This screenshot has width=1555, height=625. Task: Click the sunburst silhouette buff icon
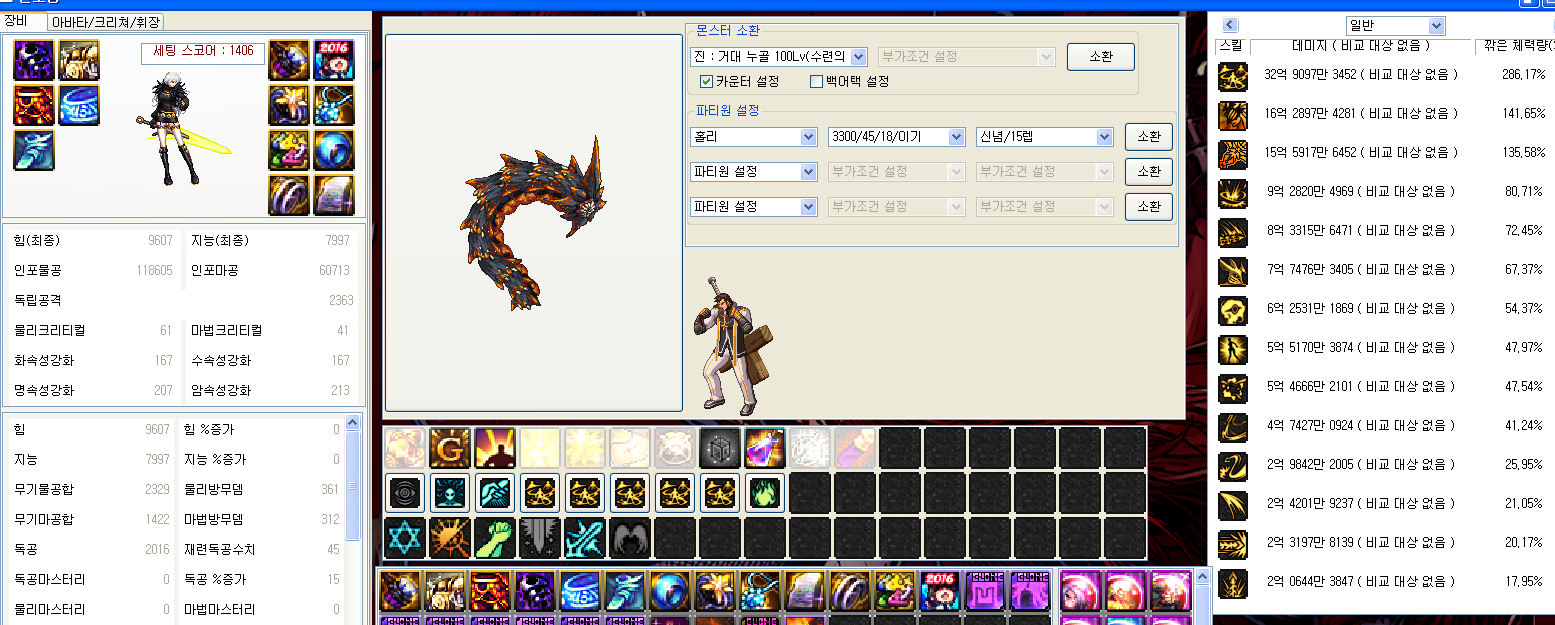495,448
